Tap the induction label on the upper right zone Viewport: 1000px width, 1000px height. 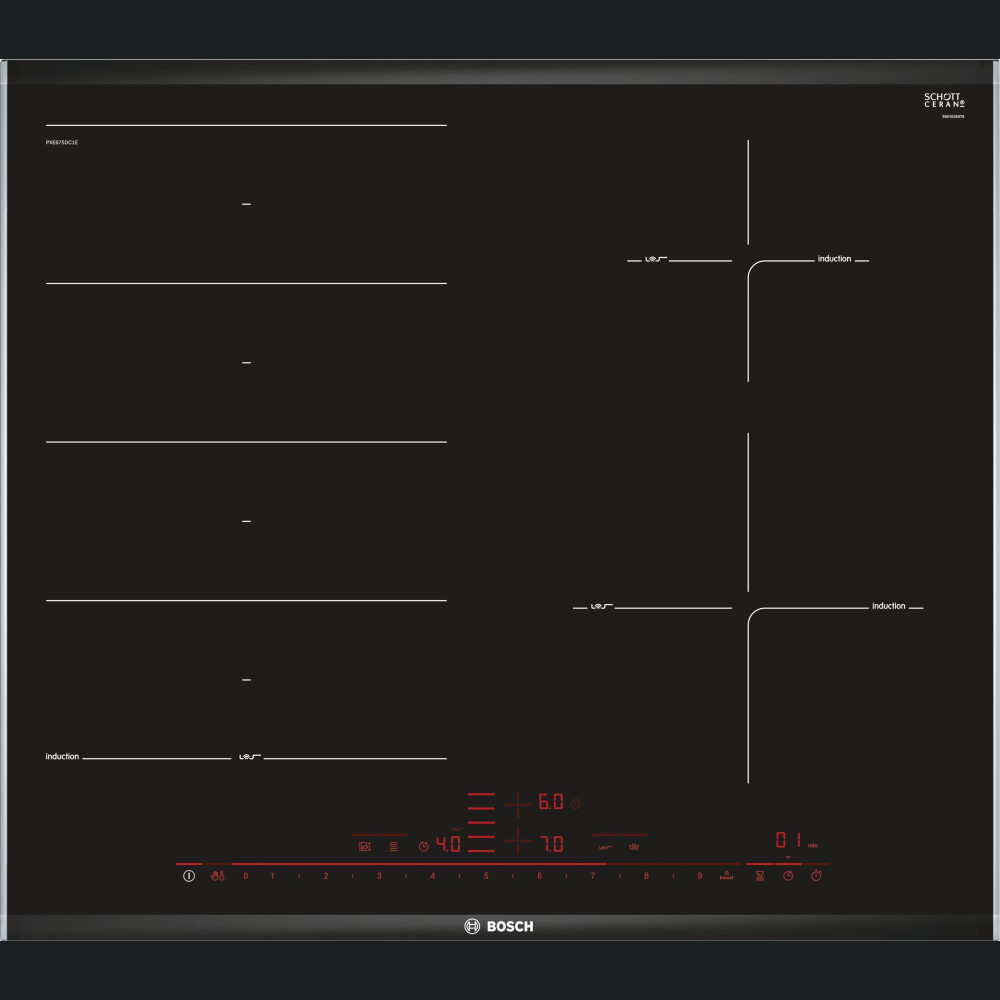834,258
